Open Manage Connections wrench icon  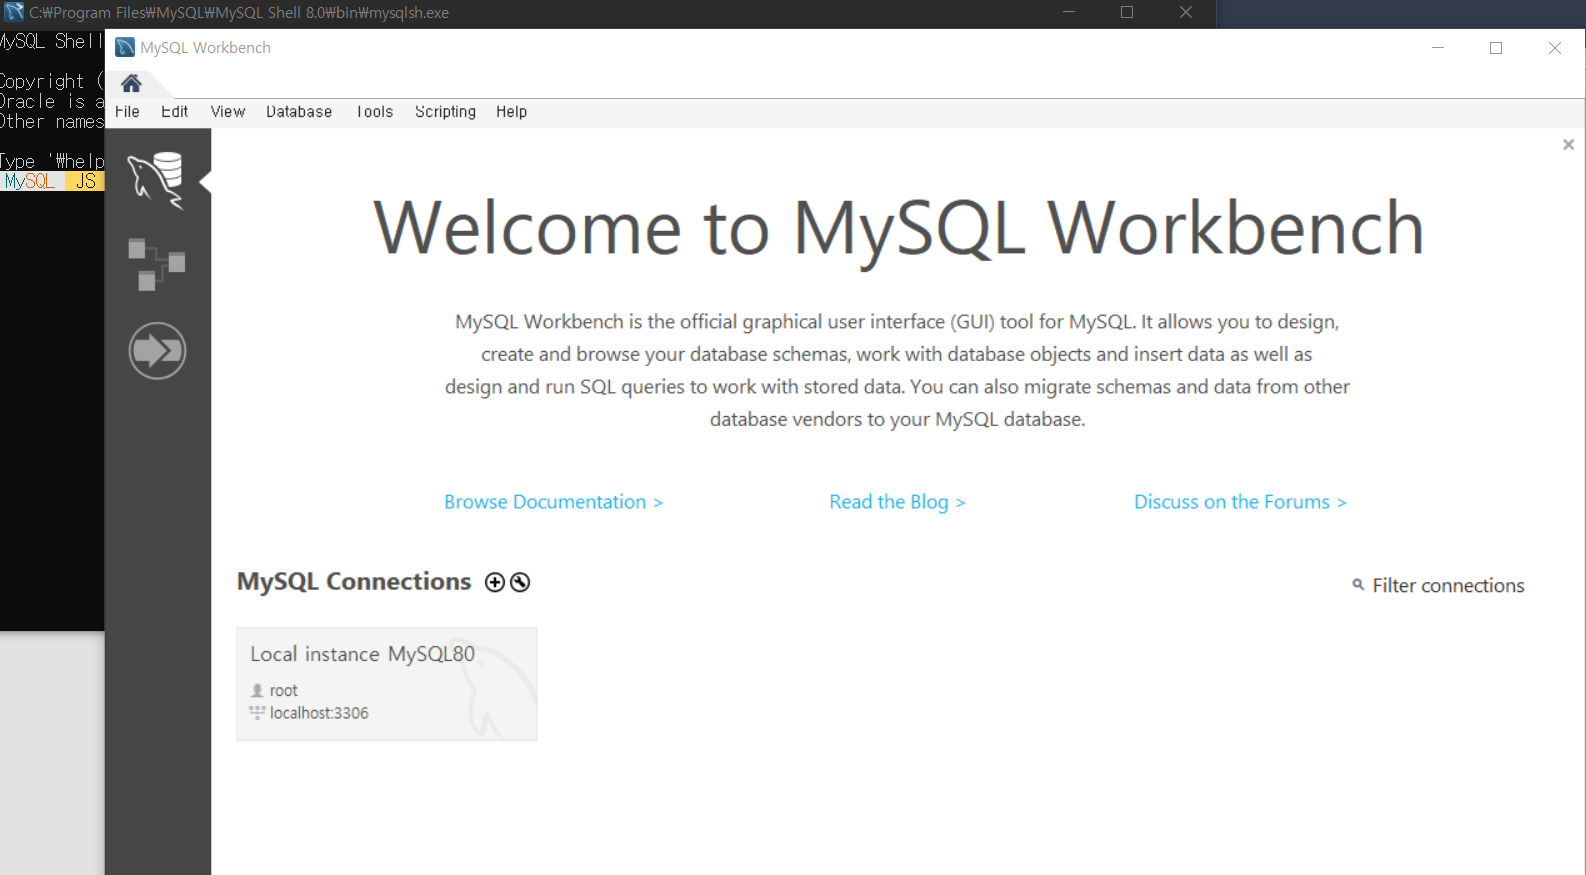(x=520, y=582)
